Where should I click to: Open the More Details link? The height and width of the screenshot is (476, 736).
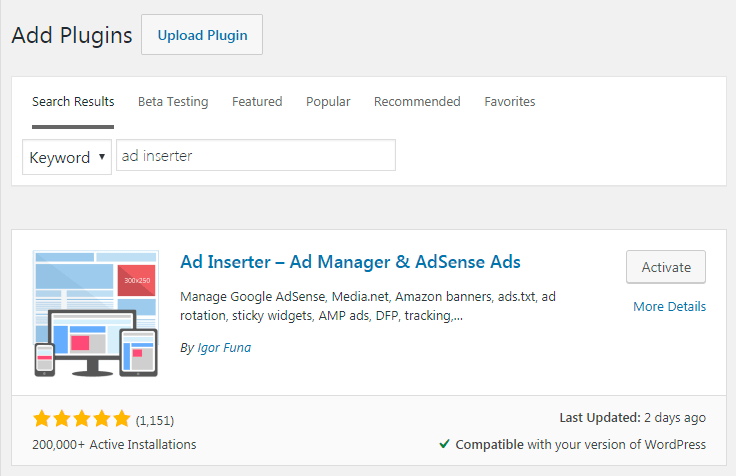pos(669,307)
